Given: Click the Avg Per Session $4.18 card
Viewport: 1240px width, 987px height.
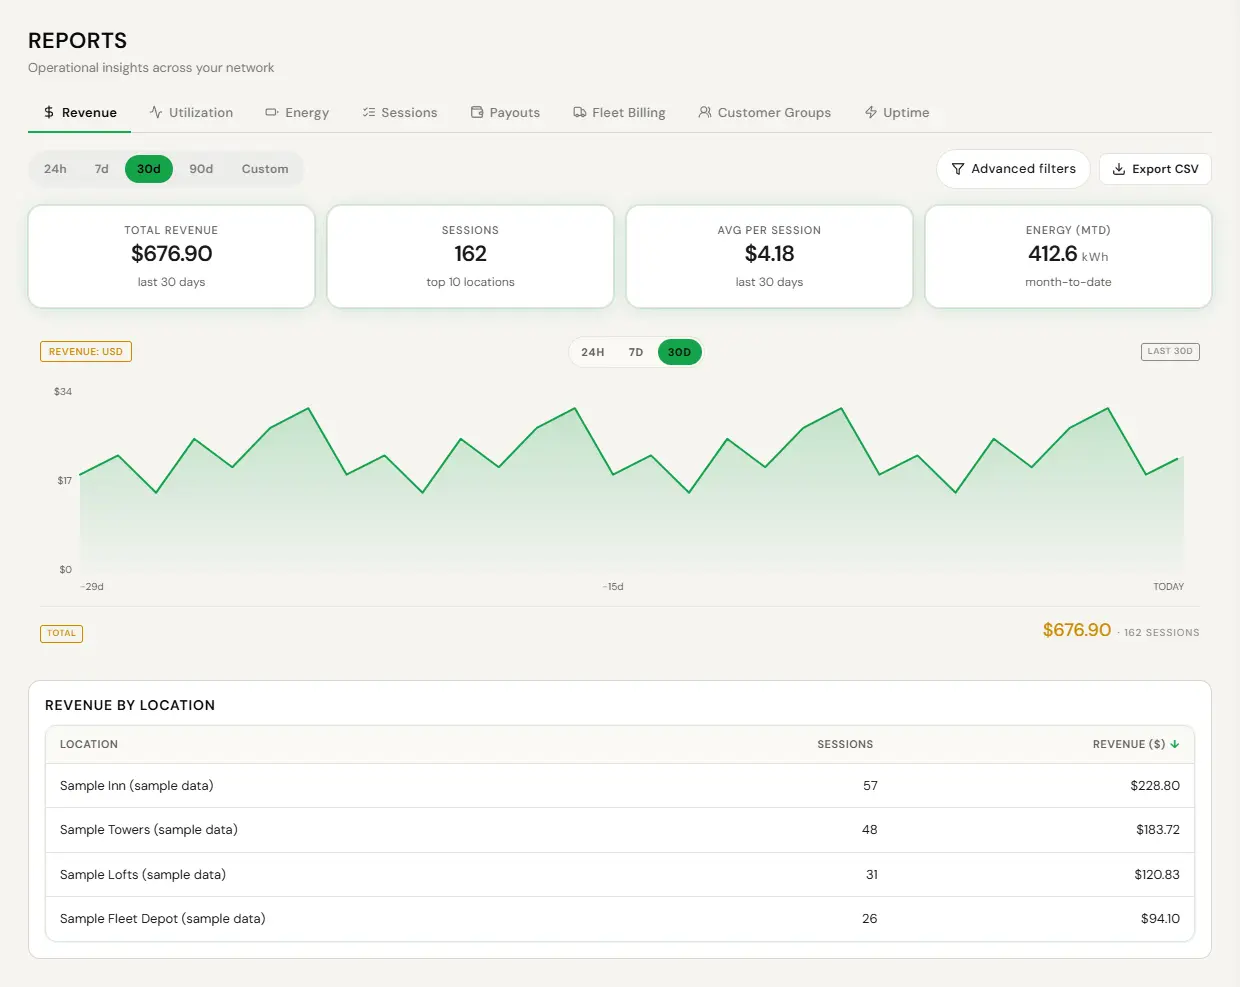Looking at the screenshot, I should coord(769,256).
